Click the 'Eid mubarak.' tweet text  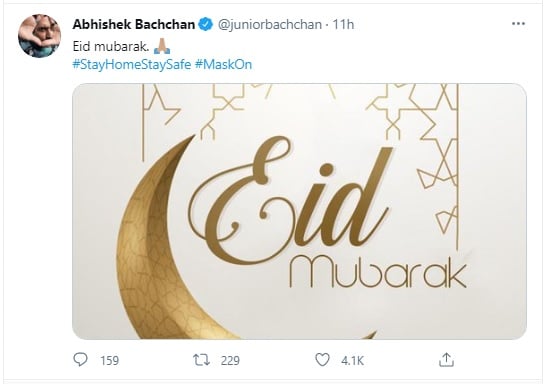point(111,46)
